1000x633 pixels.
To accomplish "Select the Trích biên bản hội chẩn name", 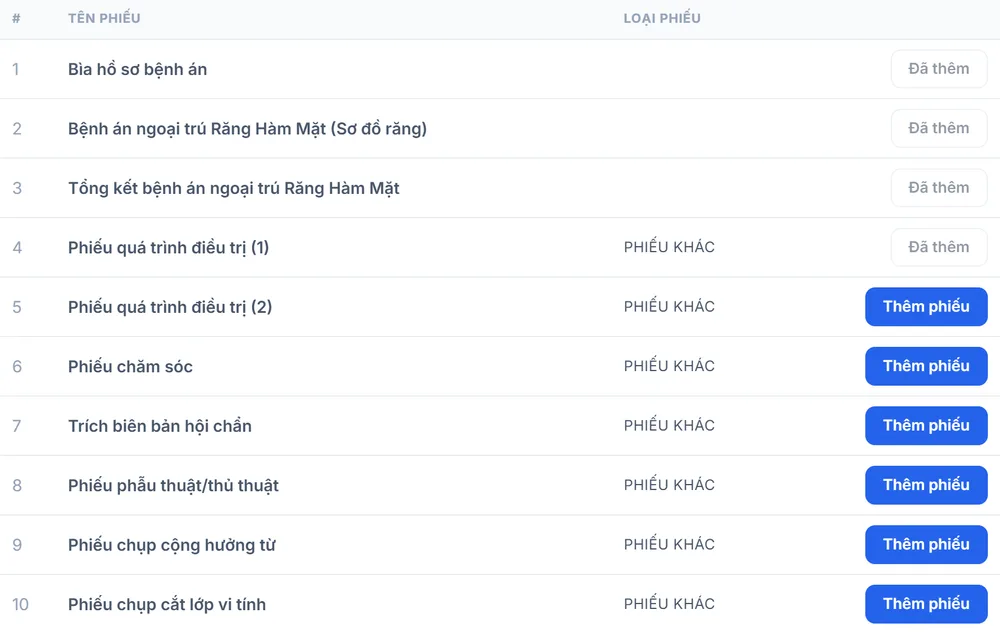I will (x=160, y=426).
